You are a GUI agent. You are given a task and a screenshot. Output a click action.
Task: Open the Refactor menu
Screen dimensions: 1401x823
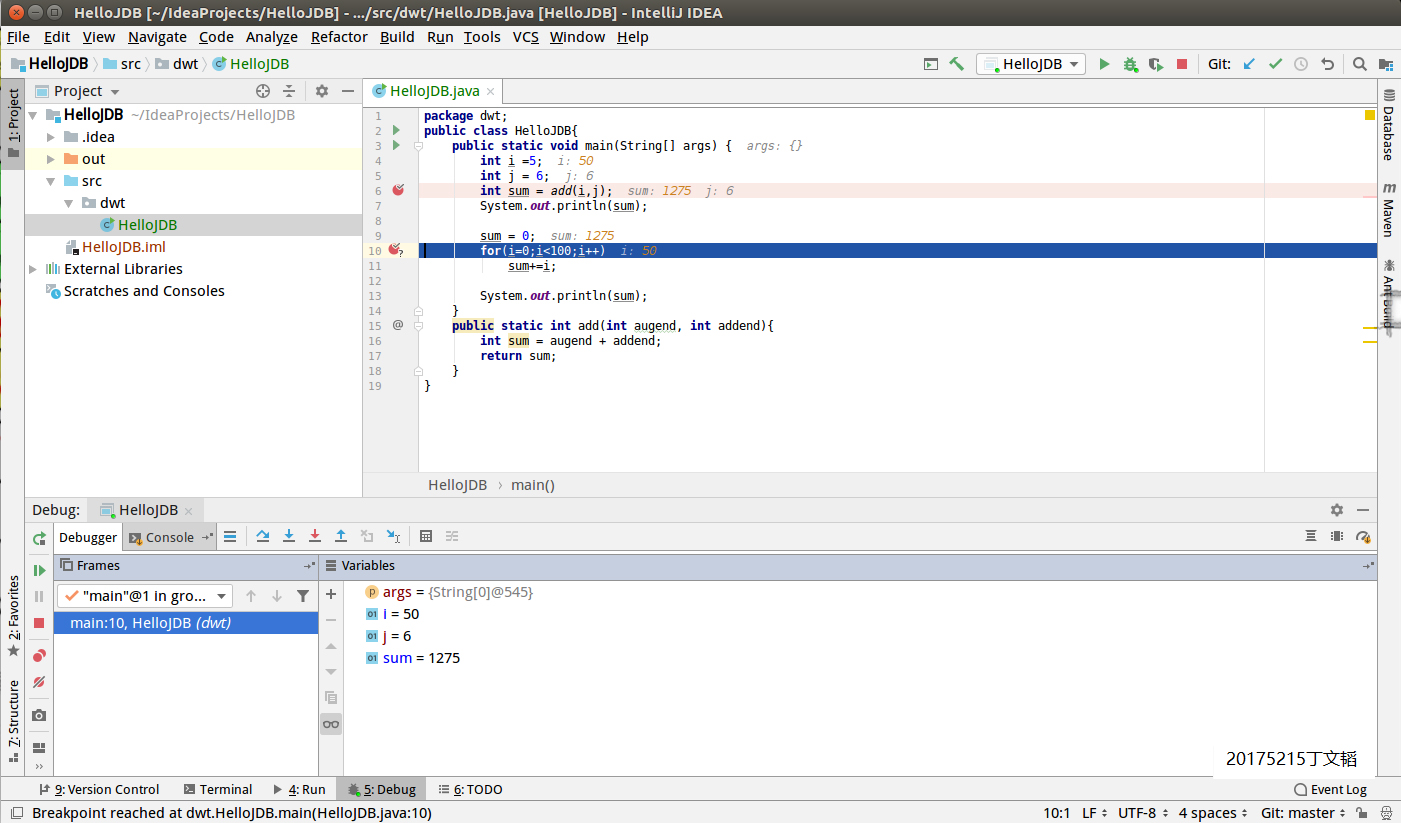[x=339, y=37]
